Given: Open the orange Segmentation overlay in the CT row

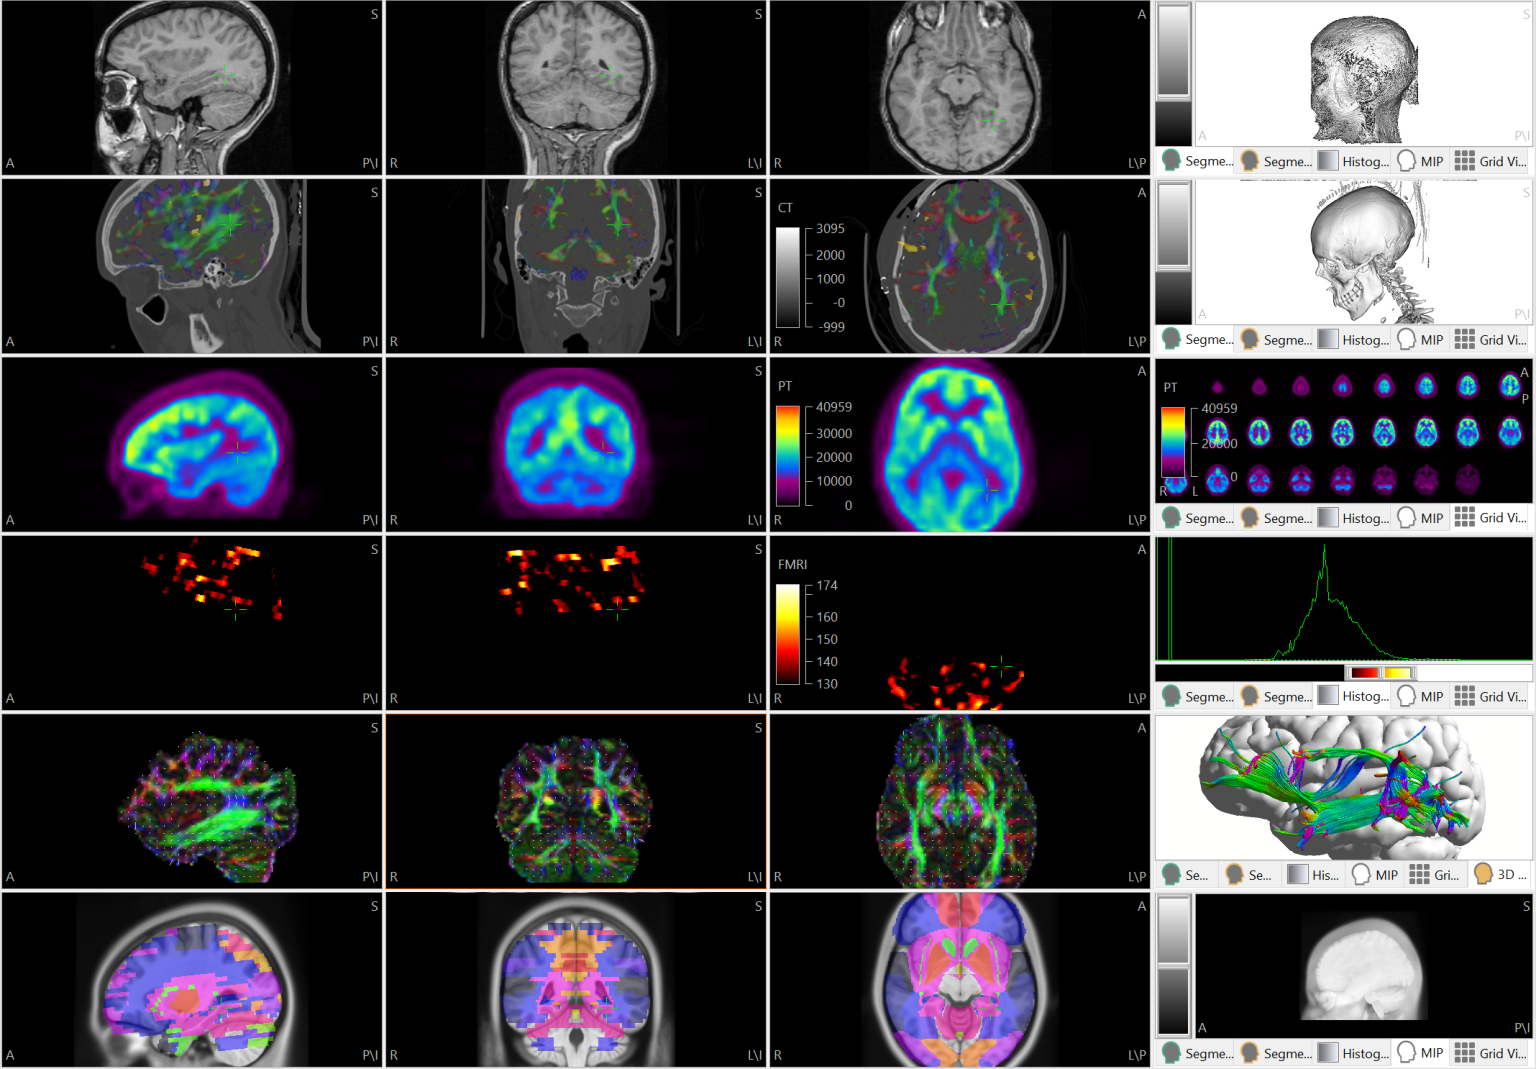Looking at the screenshot, I should (x=1250, y=339).
